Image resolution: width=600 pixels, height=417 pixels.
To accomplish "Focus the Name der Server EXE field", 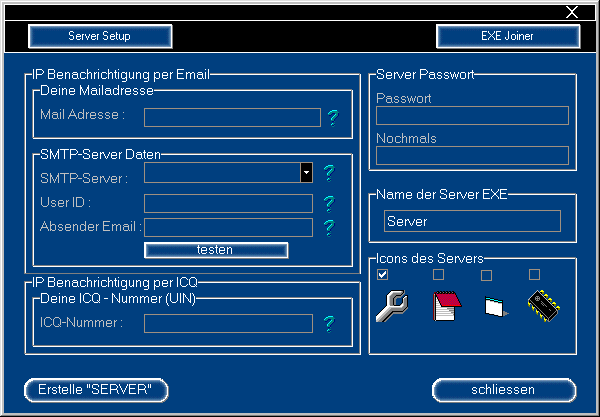I will click(x=472, y=221).
